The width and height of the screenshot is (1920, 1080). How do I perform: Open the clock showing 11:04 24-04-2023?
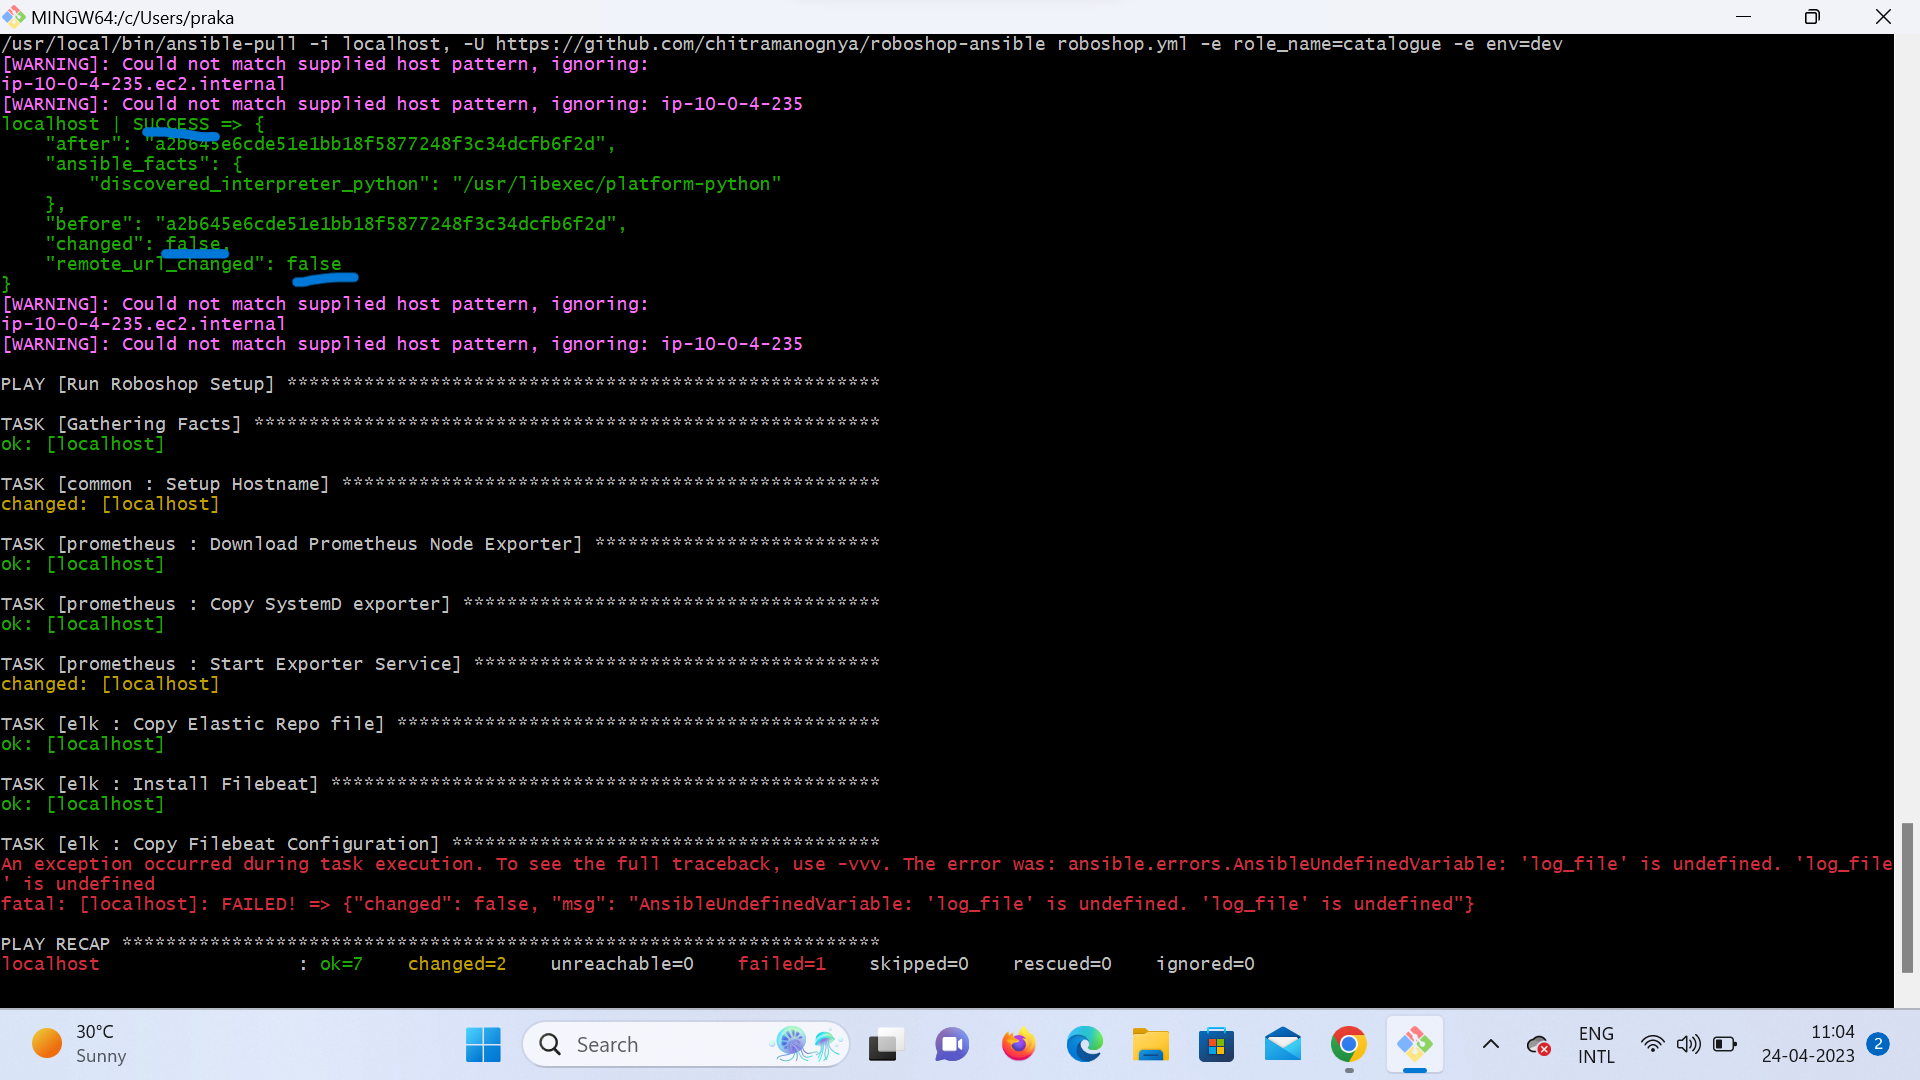point(1808,1044)
